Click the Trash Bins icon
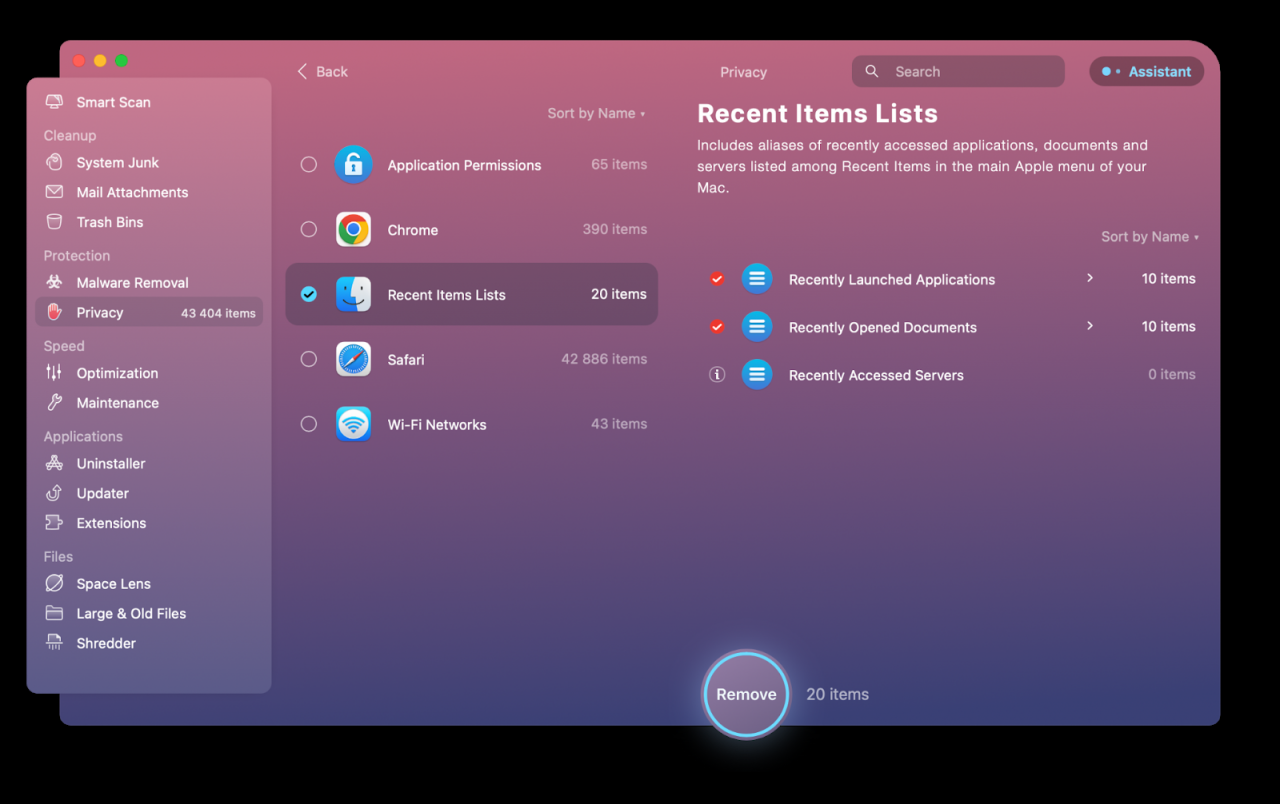This screenshot has height=804, width=1280. click(55, 222)
